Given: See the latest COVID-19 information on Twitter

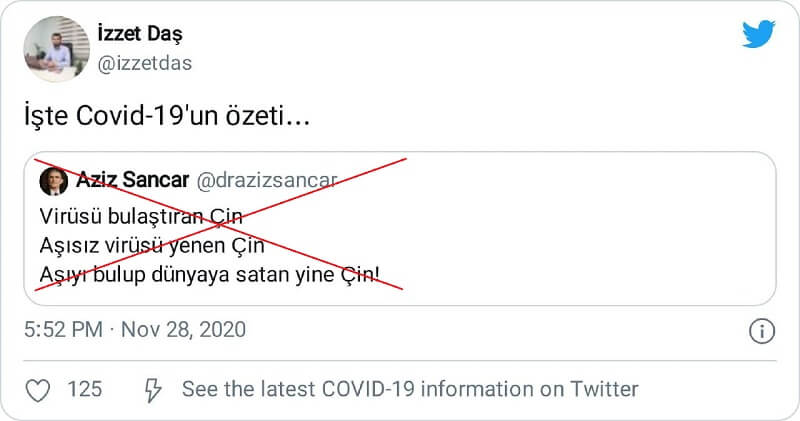Looking at the screenshot, I should [x=409, y=389].
